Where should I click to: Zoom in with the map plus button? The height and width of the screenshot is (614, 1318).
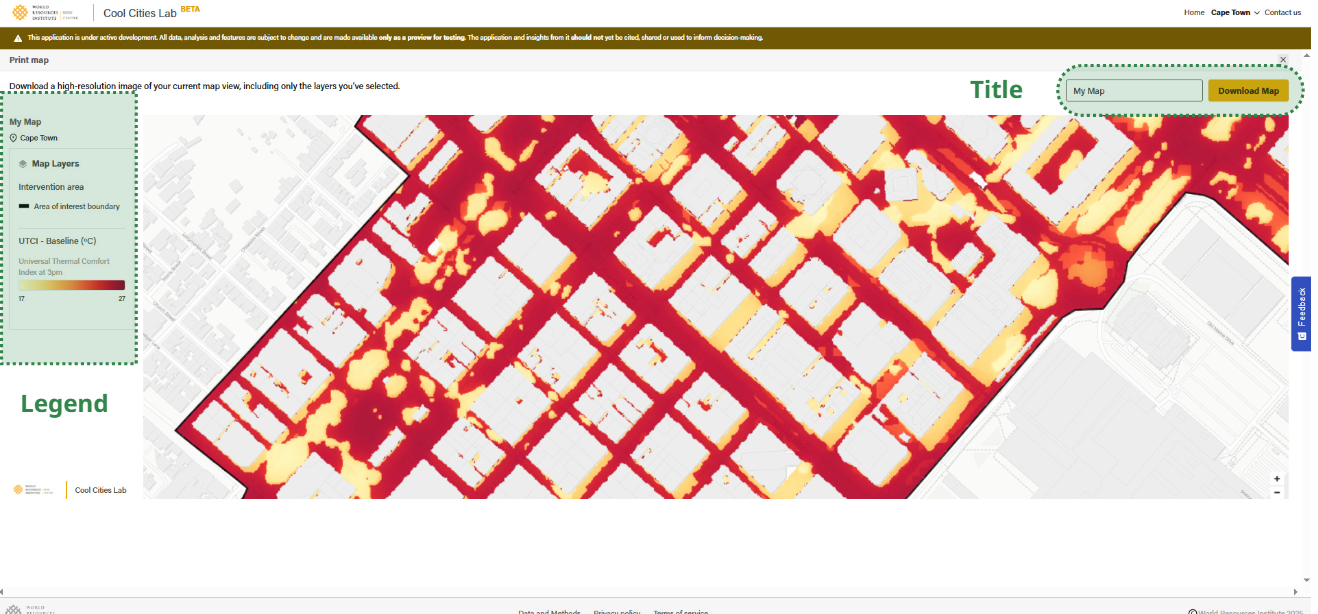1277,479
